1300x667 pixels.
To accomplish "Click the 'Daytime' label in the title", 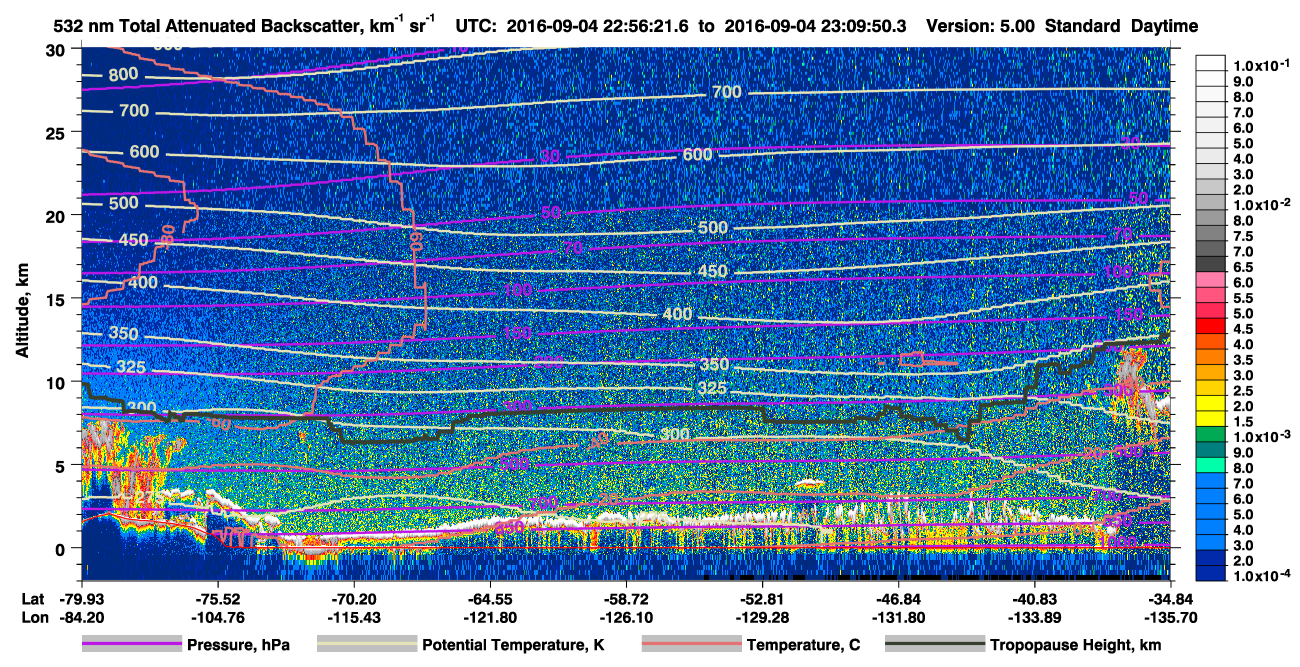I will click(1165, 26).
